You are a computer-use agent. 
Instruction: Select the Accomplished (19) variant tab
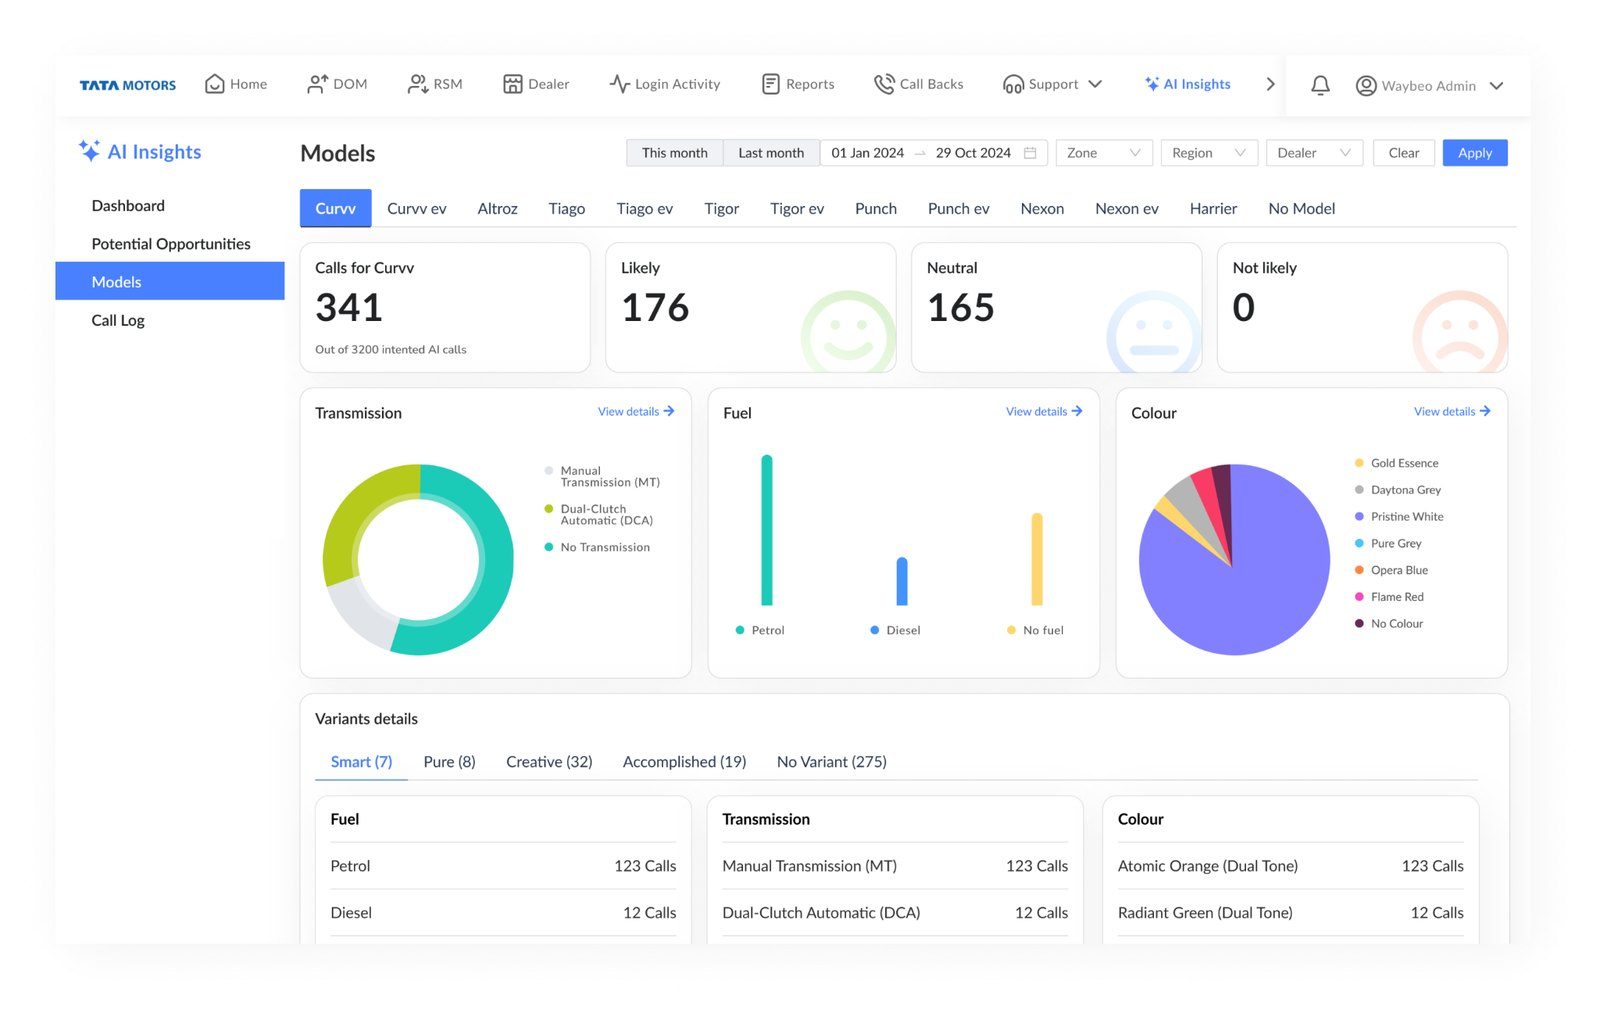click(684, 762)
